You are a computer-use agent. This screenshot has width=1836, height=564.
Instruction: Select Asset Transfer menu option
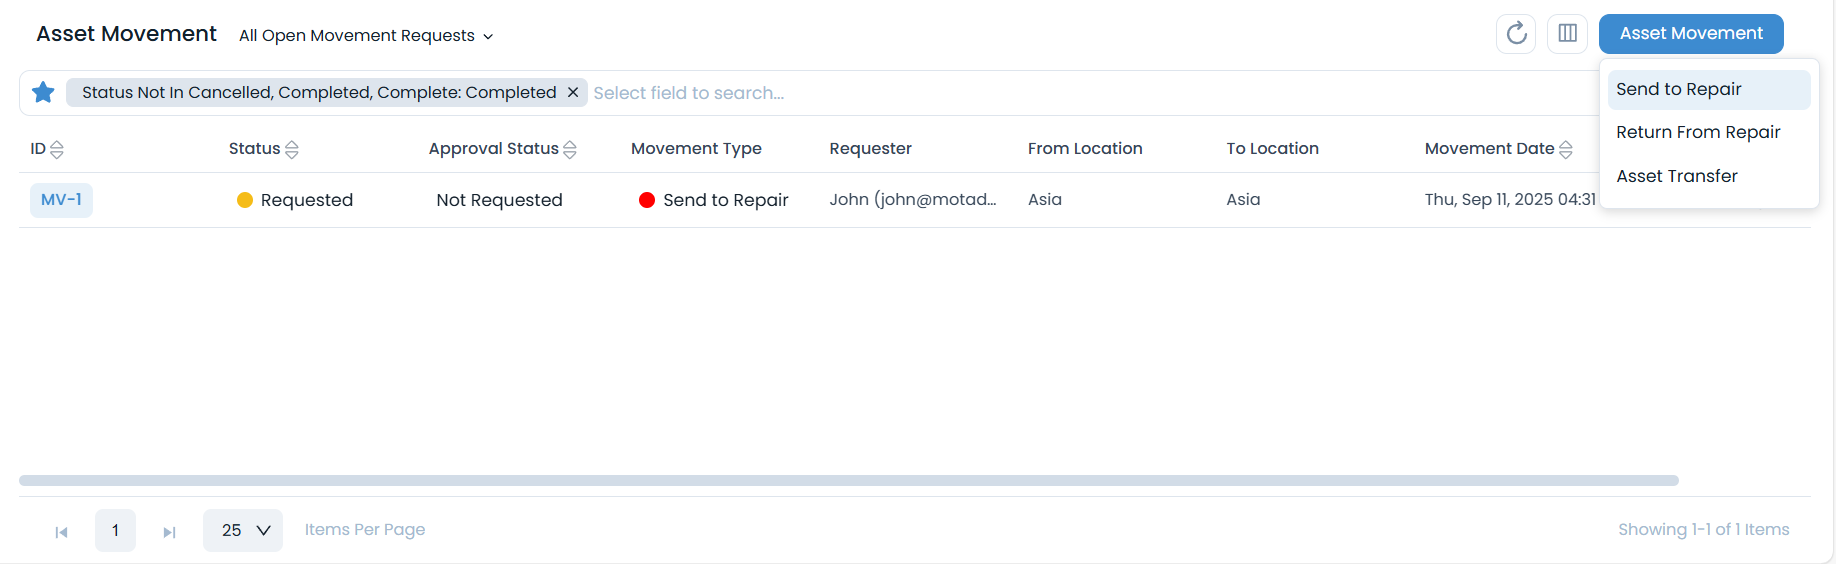[x=1677, y=177]
